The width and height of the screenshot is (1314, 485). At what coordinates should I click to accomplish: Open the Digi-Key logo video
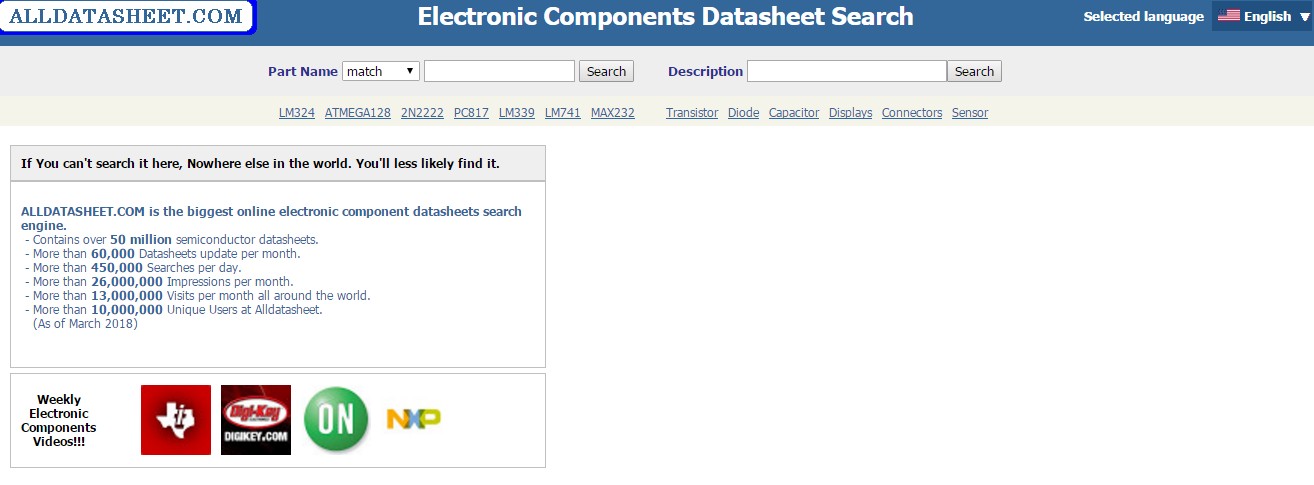(x=256, y=420)
